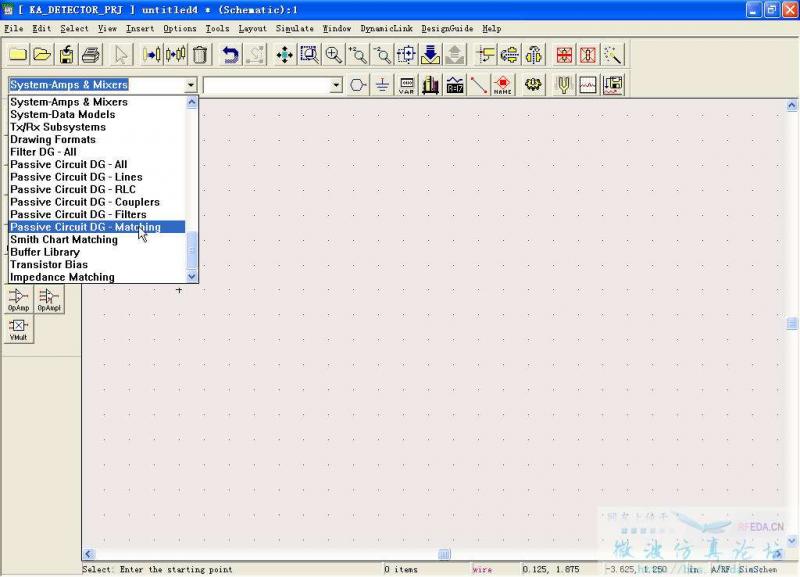Click the magic wand toolbar icon
The width and height of the screenshot is (800, 577).
[613, 55]
